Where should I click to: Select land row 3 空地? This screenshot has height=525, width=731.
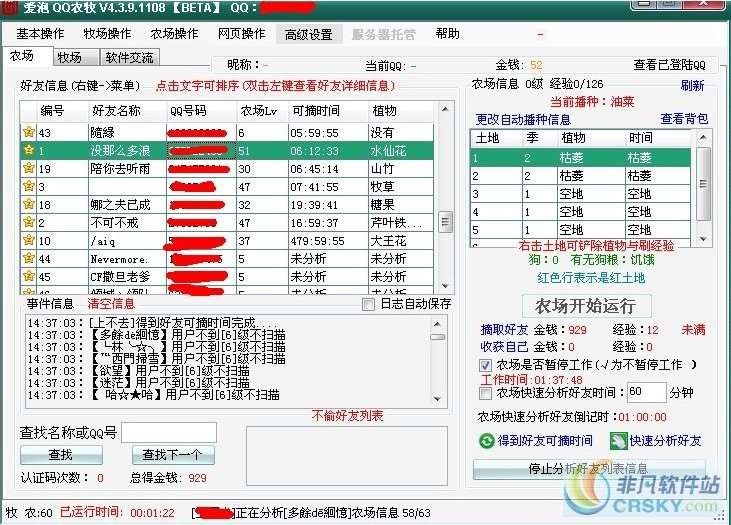(581, 193)
